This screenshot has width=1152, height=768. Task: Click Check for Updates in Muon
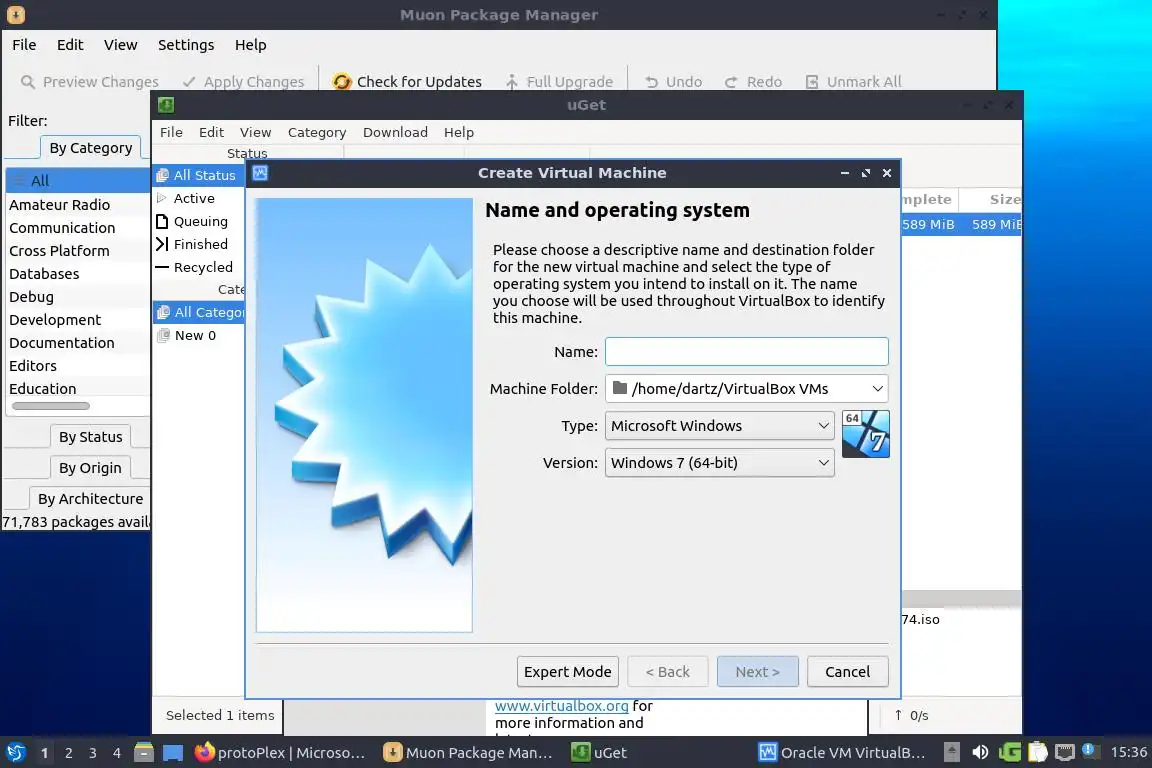407,82
